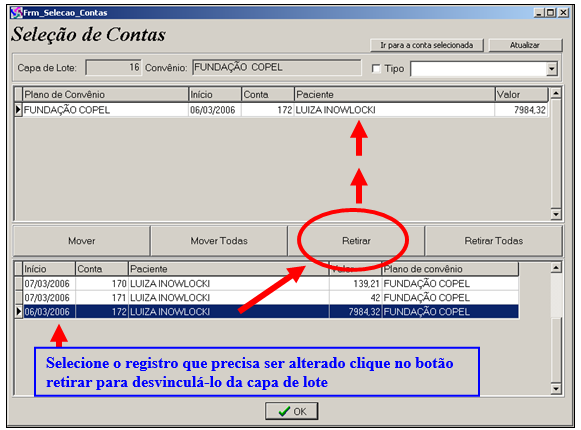
Task: Click the Retirar Todas button
Action: pos(494,241)
